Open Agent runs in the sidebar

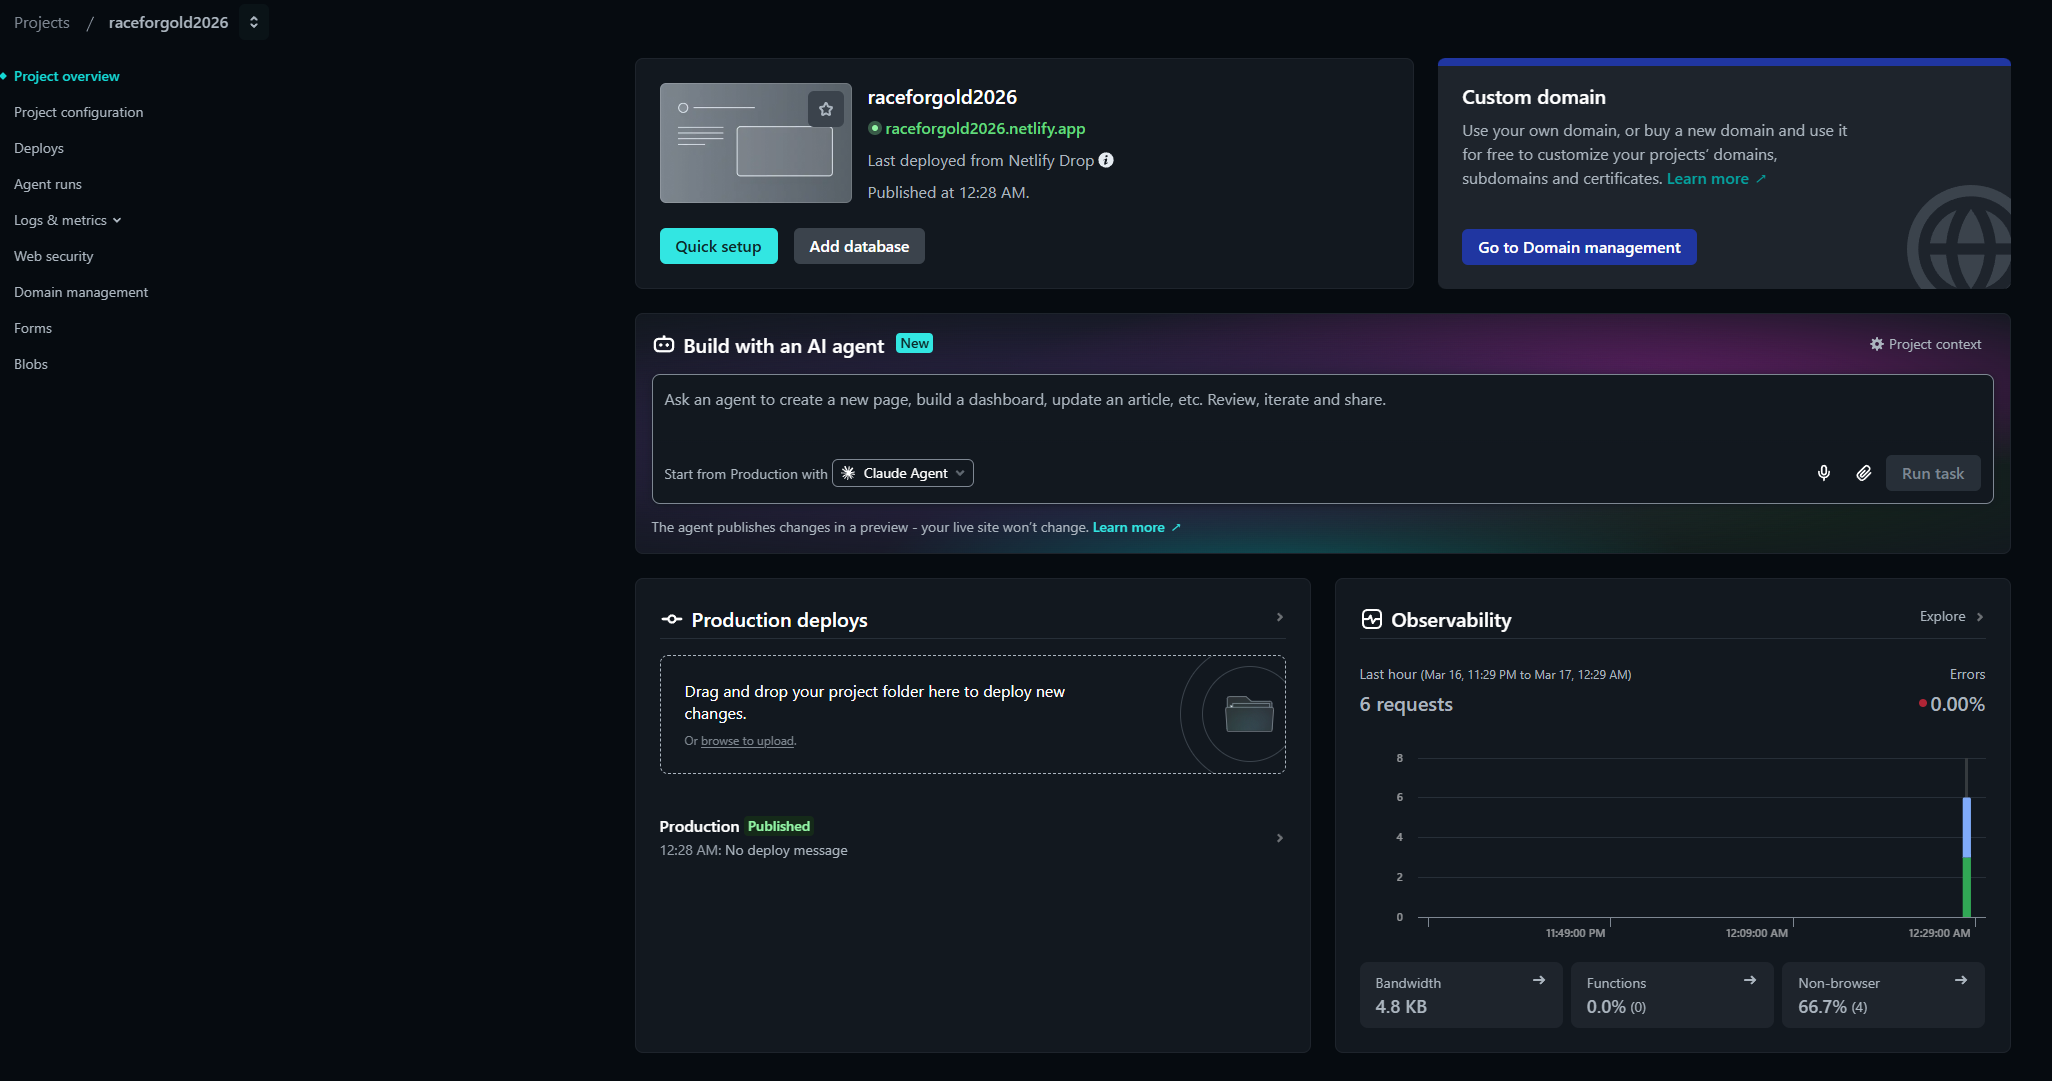point(48,184)
